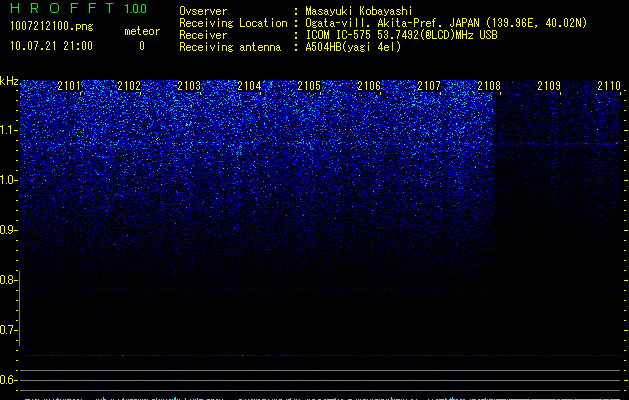Screen dimensions: 629x400
Task: Click the date stamp 10.07.21 21:00
Action: 51,46
